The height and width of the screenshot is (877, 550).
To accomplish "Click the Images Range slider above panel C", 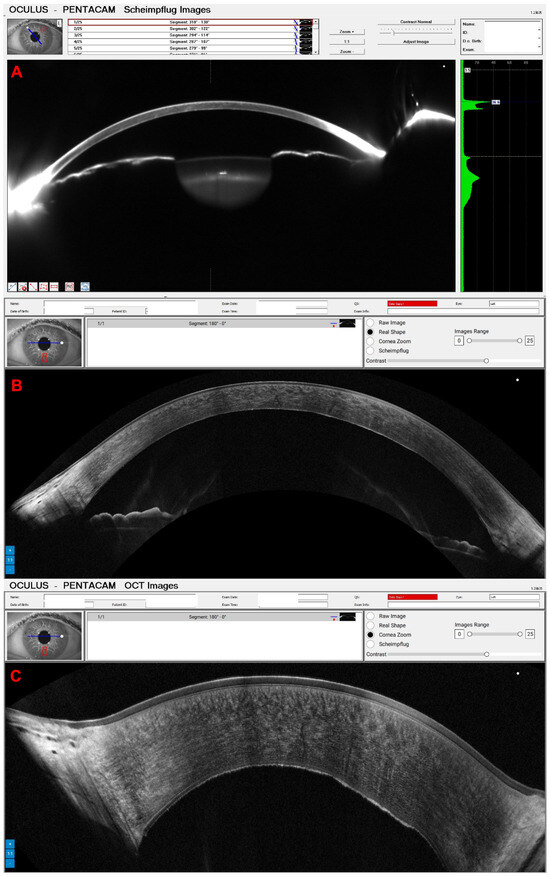I will (x=495, y=634).
